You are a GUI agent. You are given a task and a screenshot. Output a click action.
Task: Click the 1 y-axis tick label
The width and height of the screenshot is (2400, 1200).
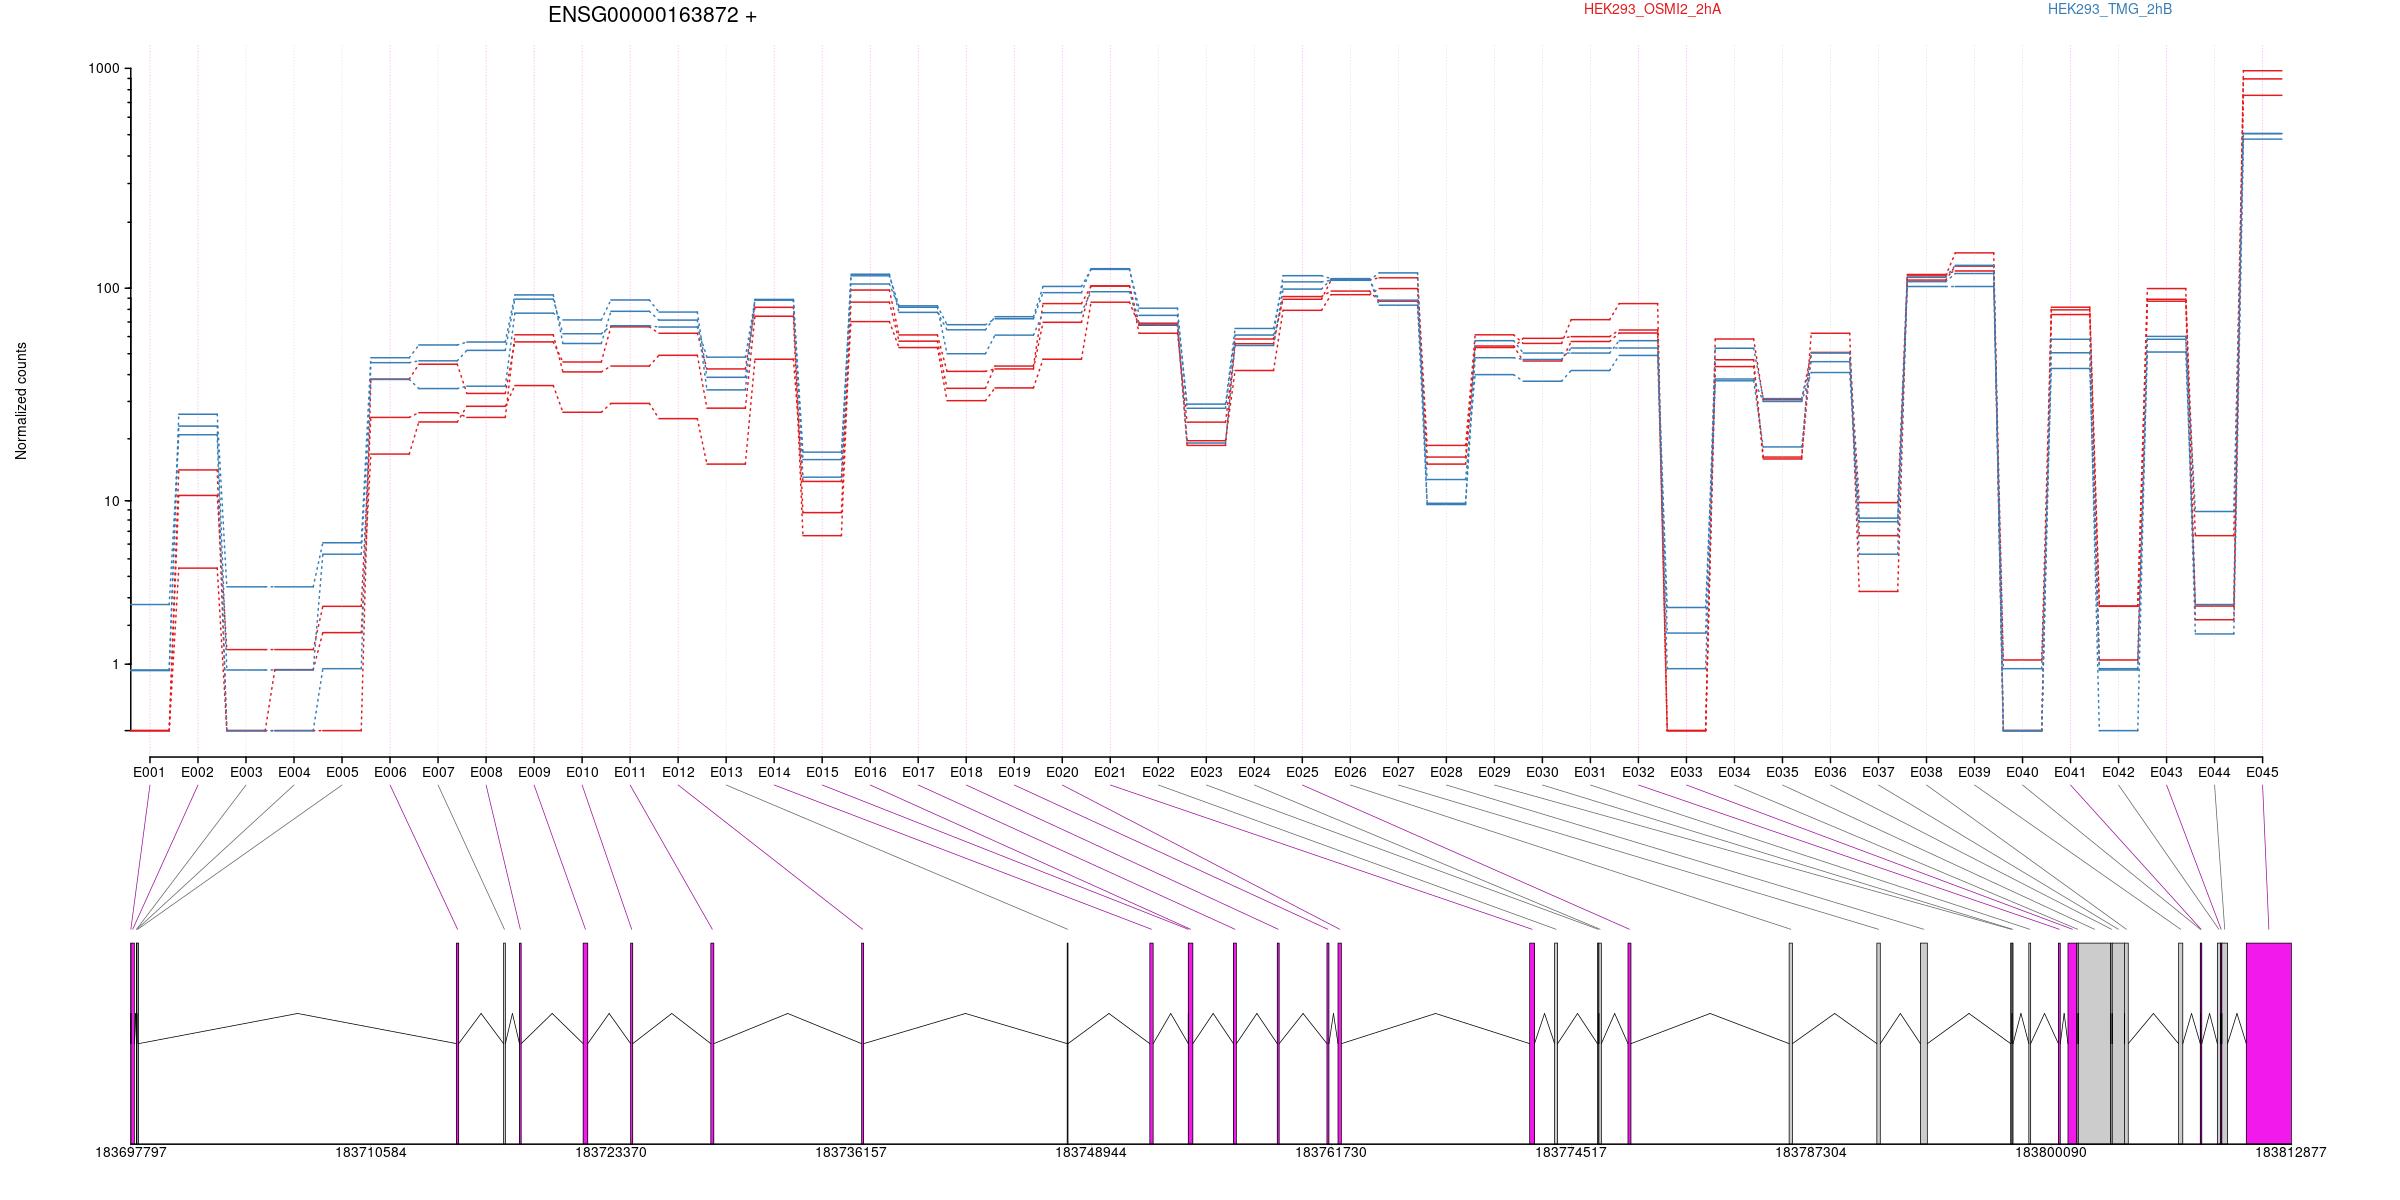tap(115, 665)
